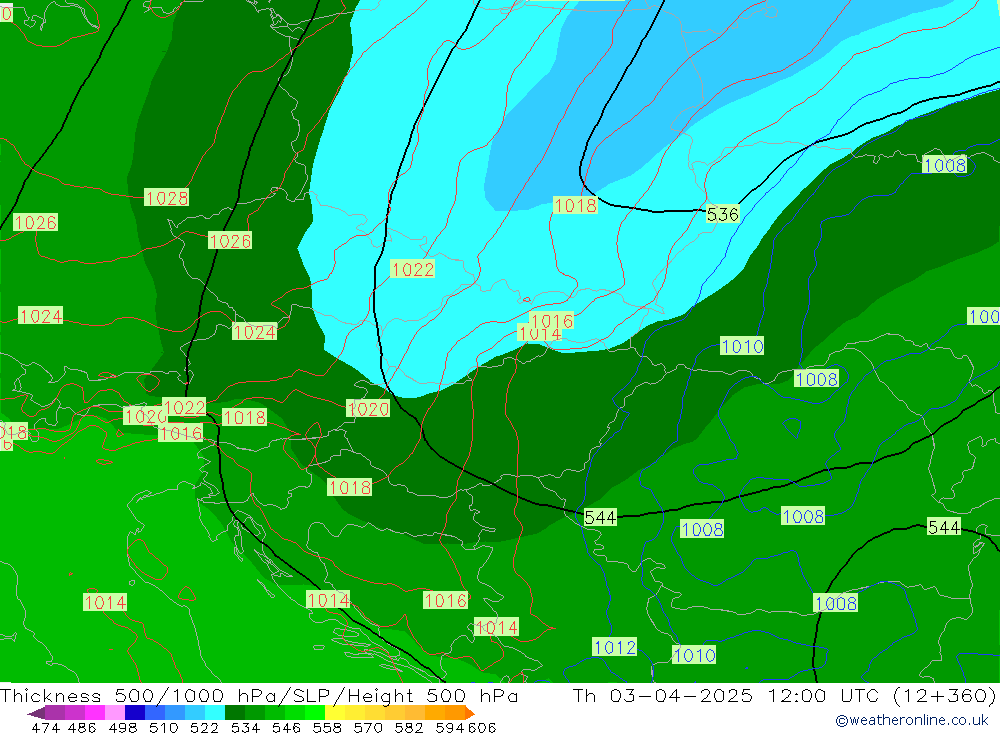Image resolution: width=1000 pixels, height=733 pixels.
Task: Click the light pink legend swatch
Action: [115, 712]
